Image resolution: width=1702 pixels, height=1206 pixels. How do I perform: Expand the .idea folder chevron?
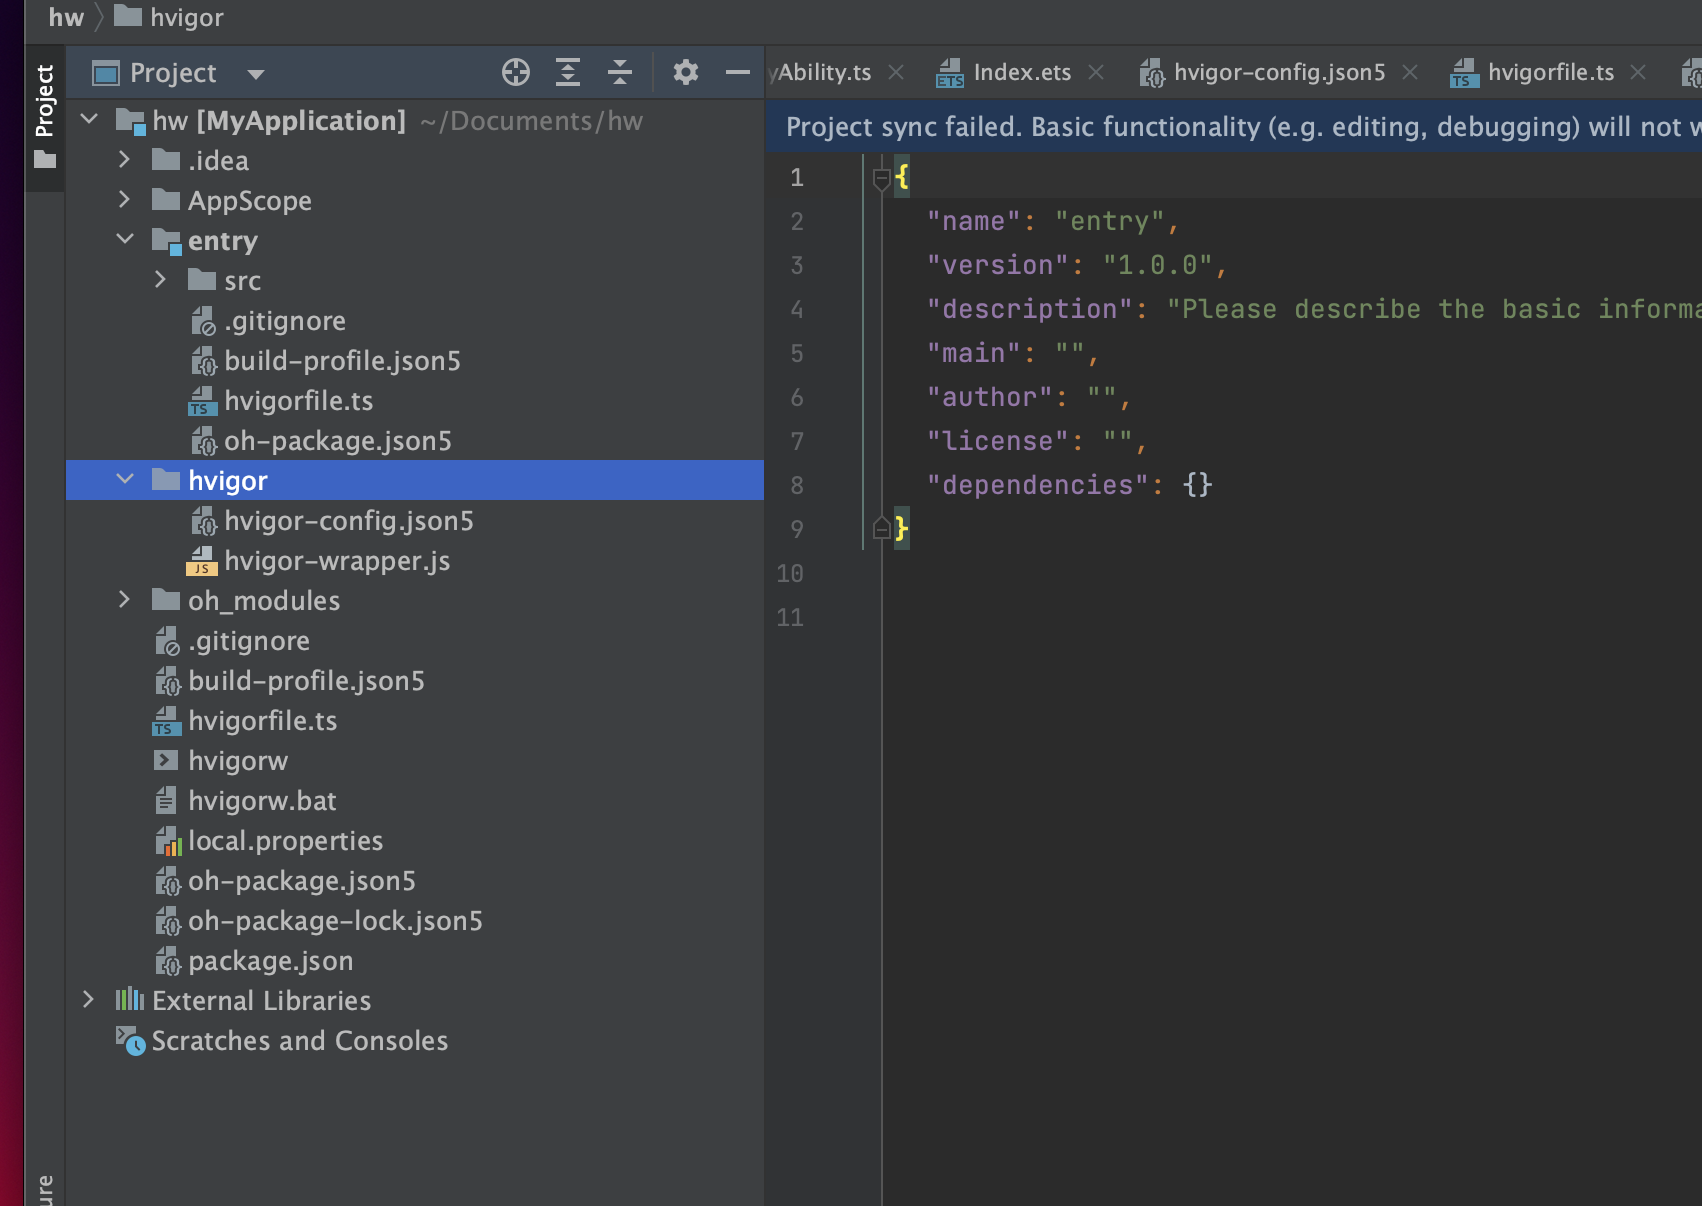[x=124, y=160]
